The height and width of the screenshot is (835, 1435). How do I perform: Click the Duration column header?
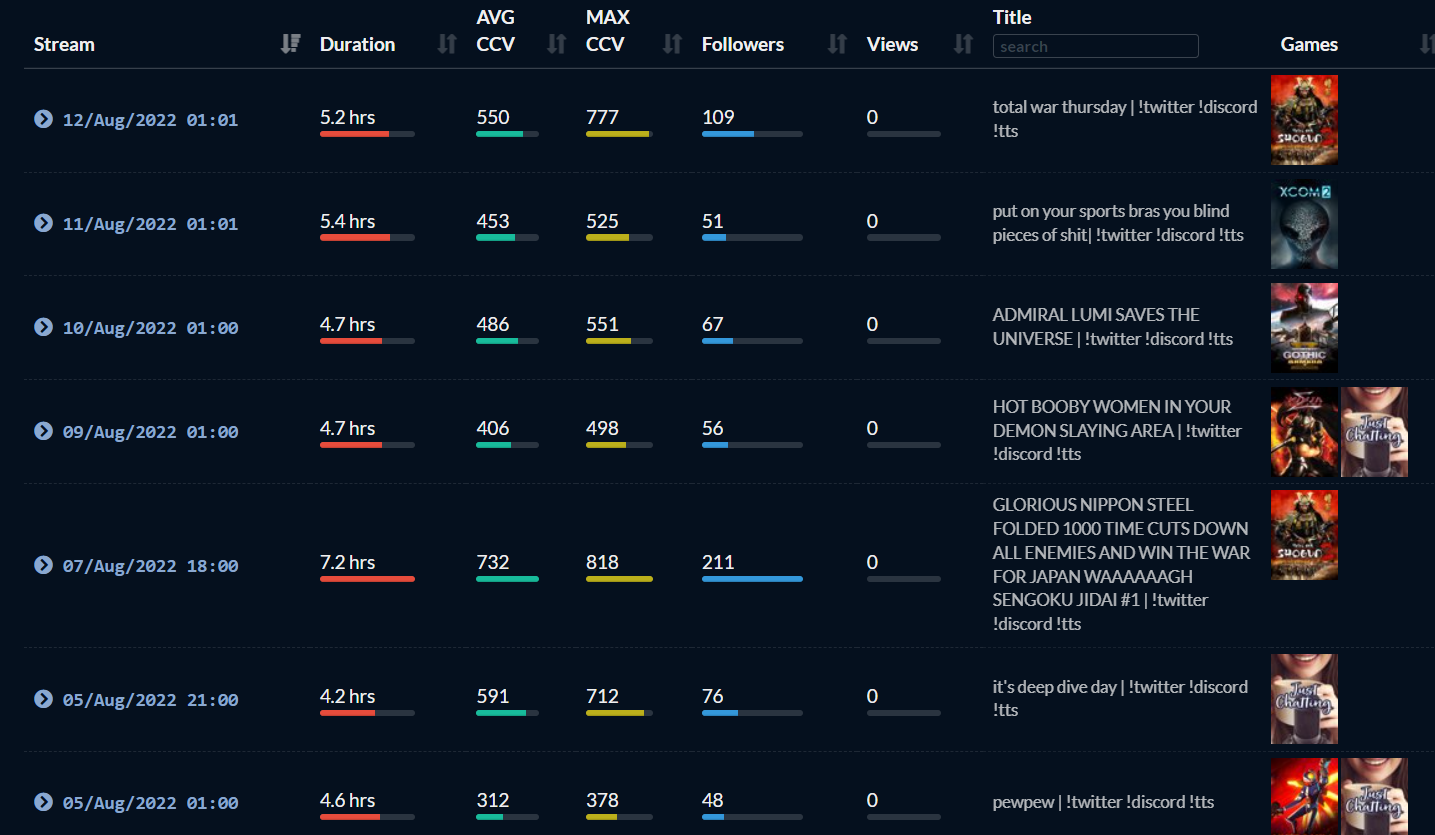pyautogui.click(x=357, y=44)
